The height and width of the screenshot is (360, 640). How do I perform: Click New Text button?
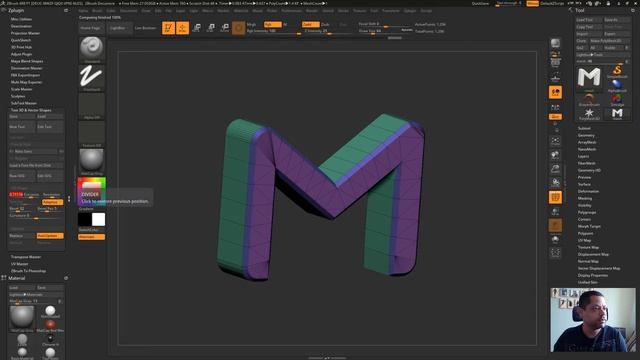click(x=22, y=127)
